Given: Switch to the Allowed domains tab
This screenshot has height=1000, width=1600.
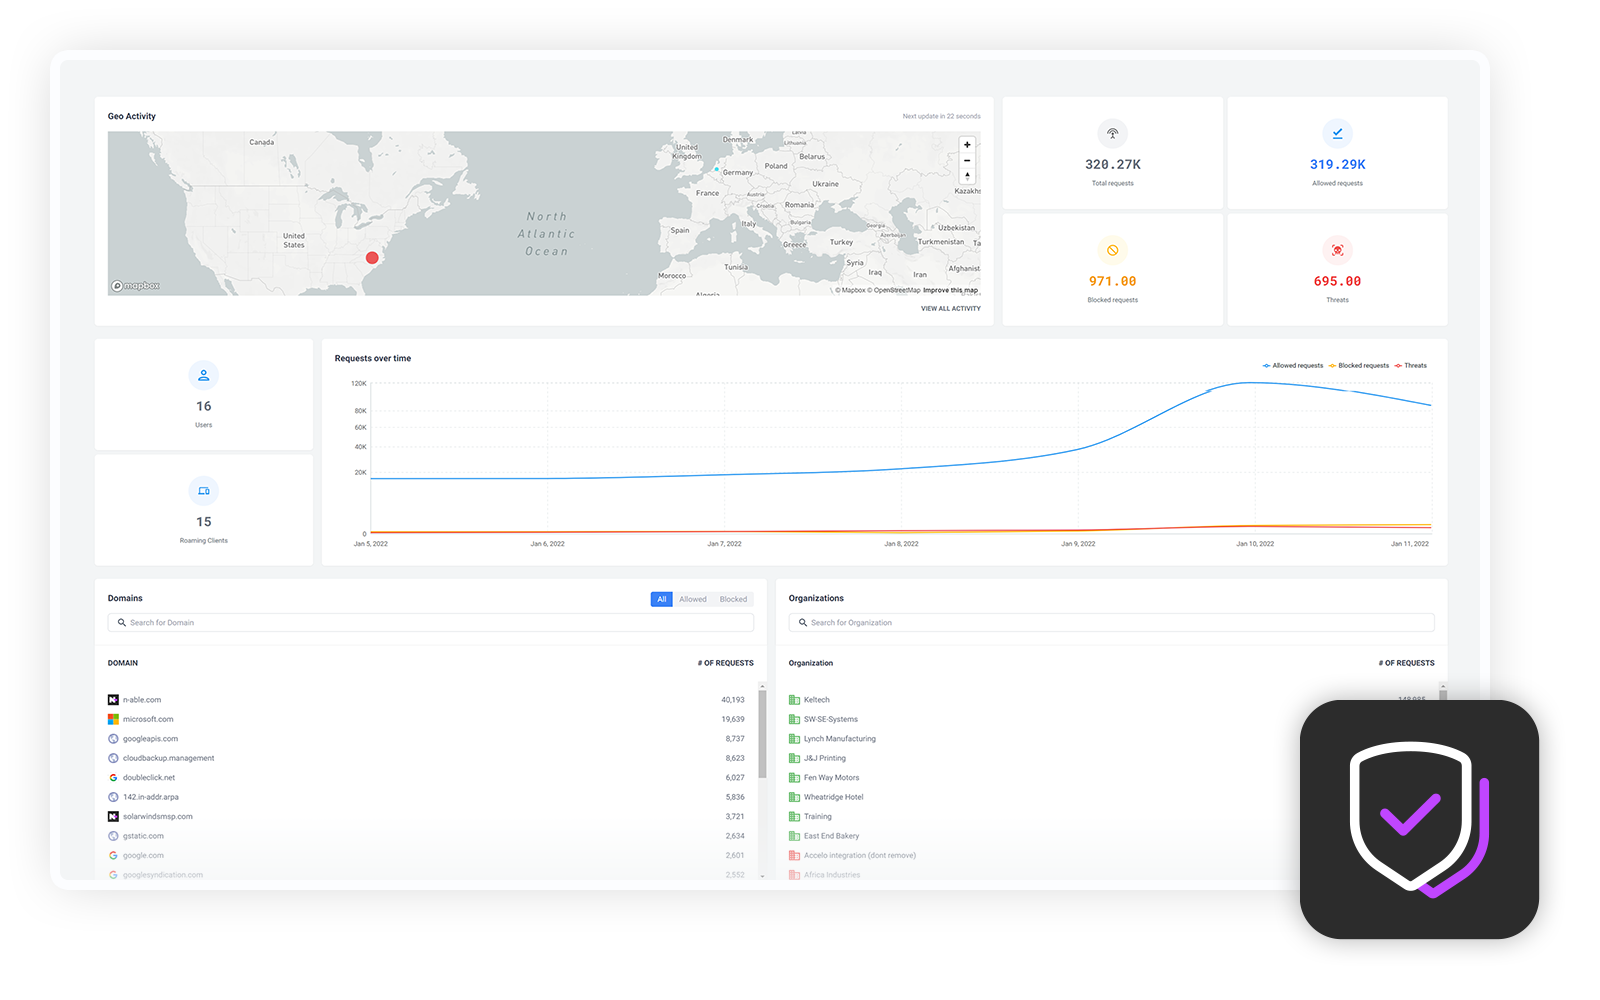Looking at the screenshot, I should click(693, 600).
